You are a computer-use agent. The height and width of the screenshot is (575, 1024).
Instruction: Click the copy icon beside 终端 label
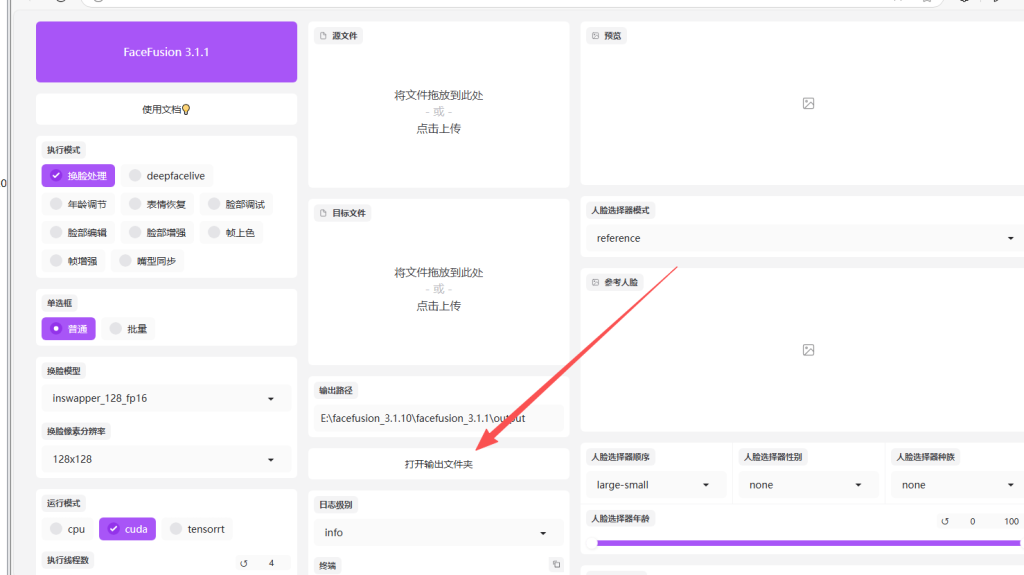click(x=556, y=565)
